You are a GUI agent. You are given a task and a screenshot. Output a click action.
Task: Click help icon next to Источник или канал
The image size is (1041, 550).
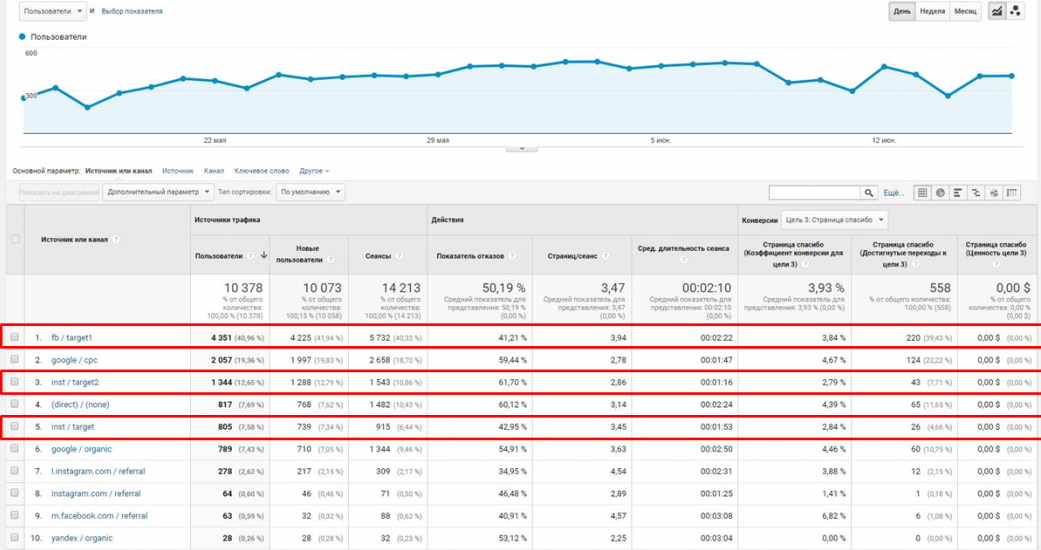pyautogui.click(x=116, y=239)
